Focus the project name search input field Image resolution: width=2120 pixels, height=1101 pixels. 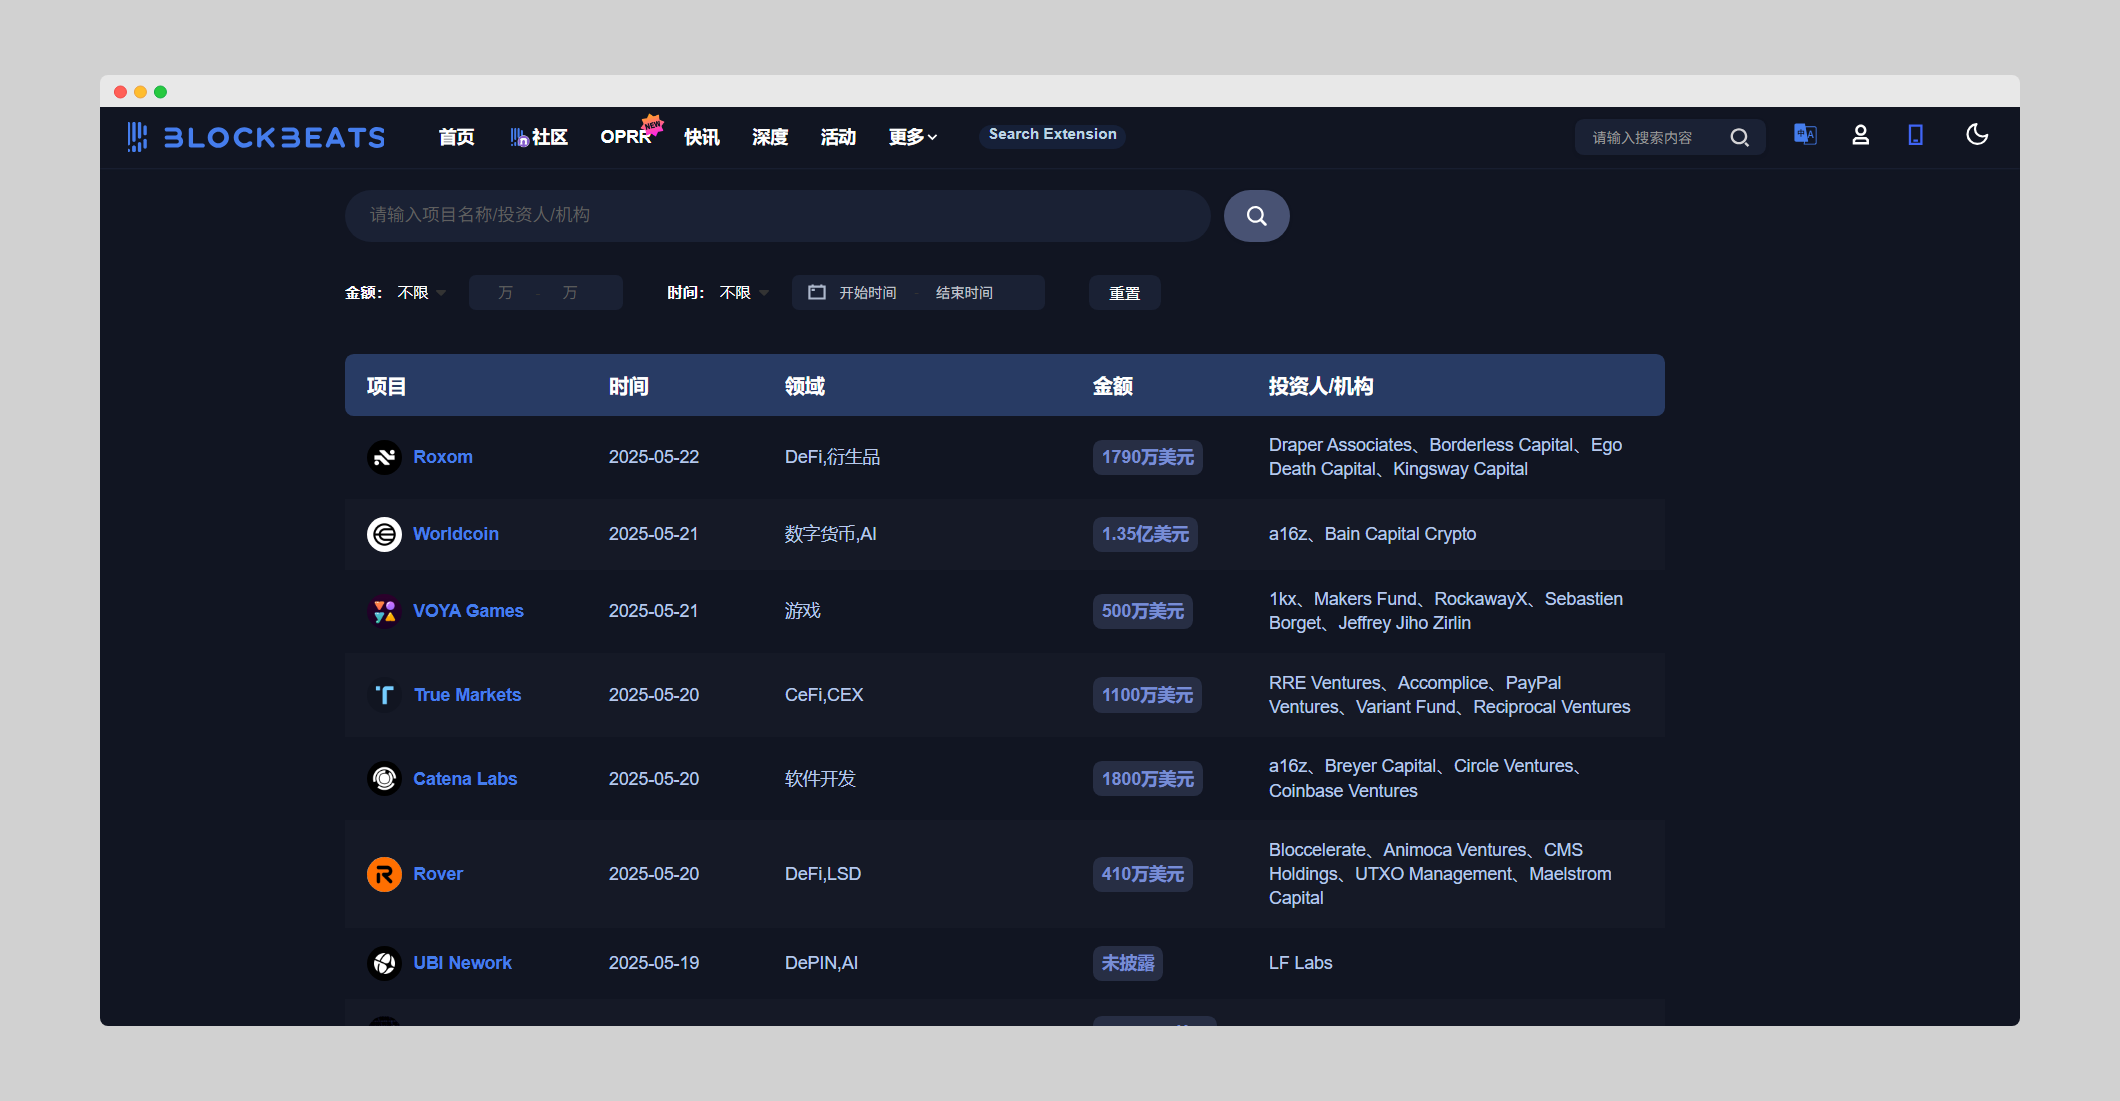point(777,215)
